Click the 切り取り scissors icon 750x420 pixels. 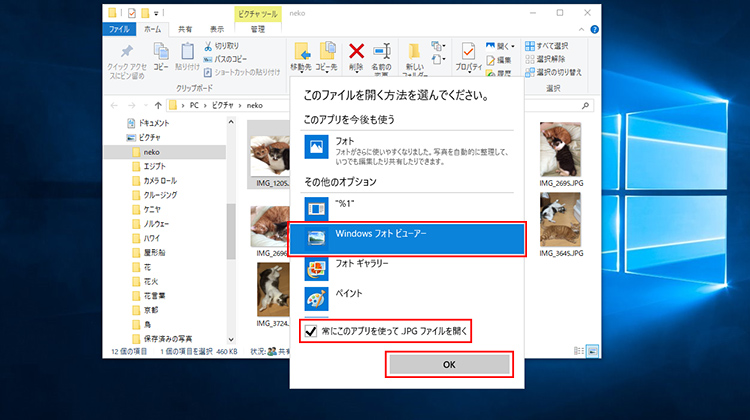pyautogui.click(x=208, y=46)
